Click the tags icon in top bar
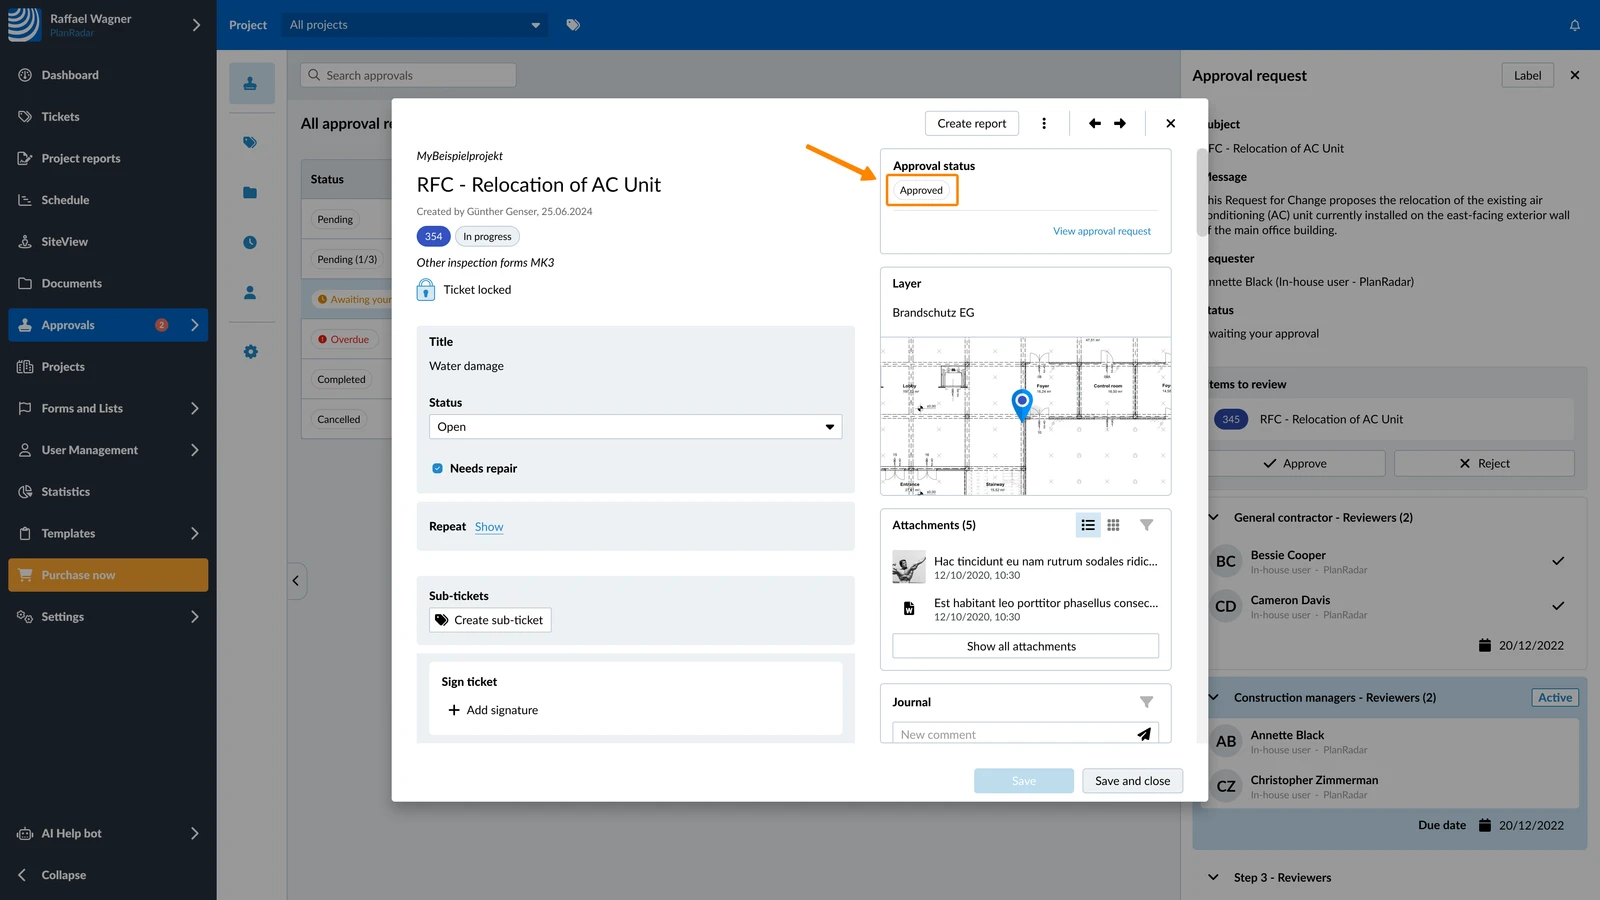1600x900 pixels. pyautogui.click(x=573, y=25)
